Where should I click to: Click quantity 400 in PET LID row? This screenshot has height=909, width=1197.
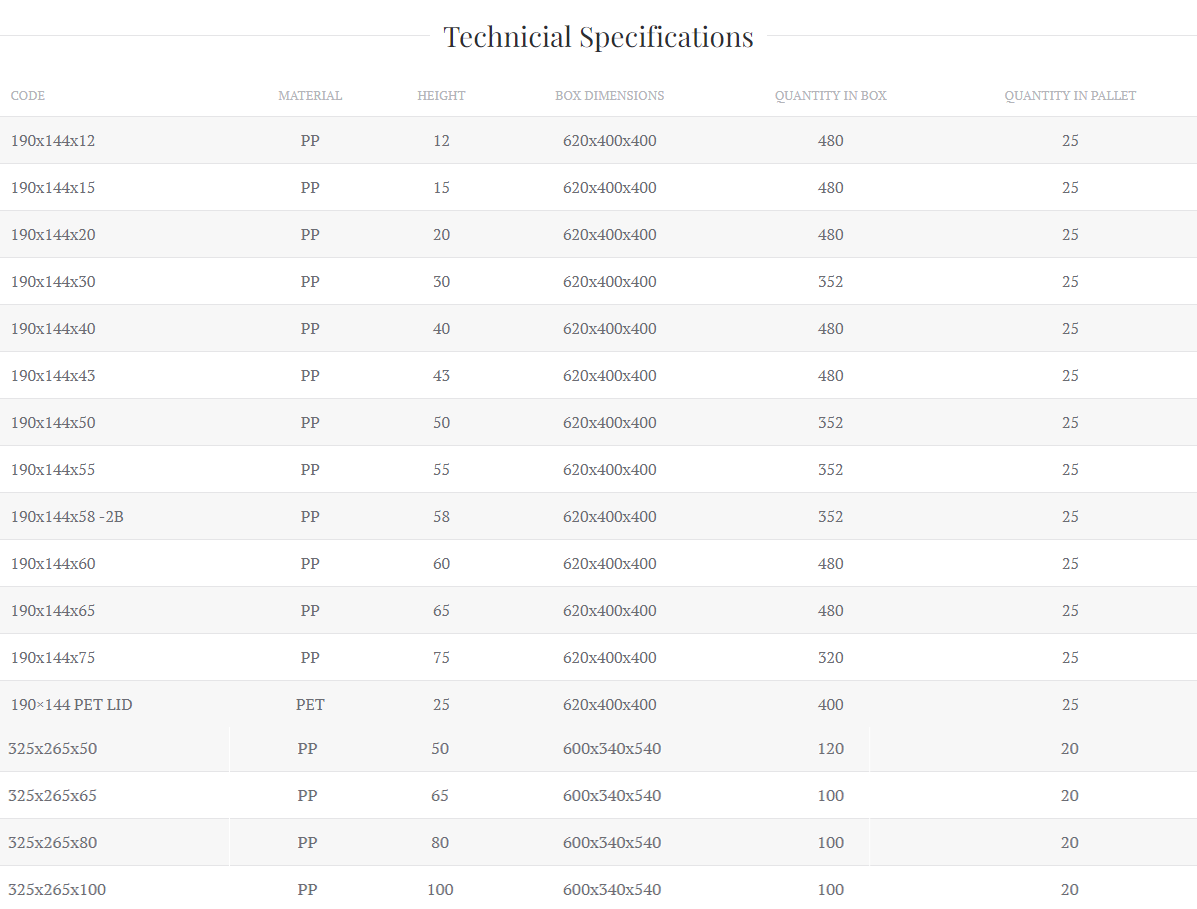830,705
